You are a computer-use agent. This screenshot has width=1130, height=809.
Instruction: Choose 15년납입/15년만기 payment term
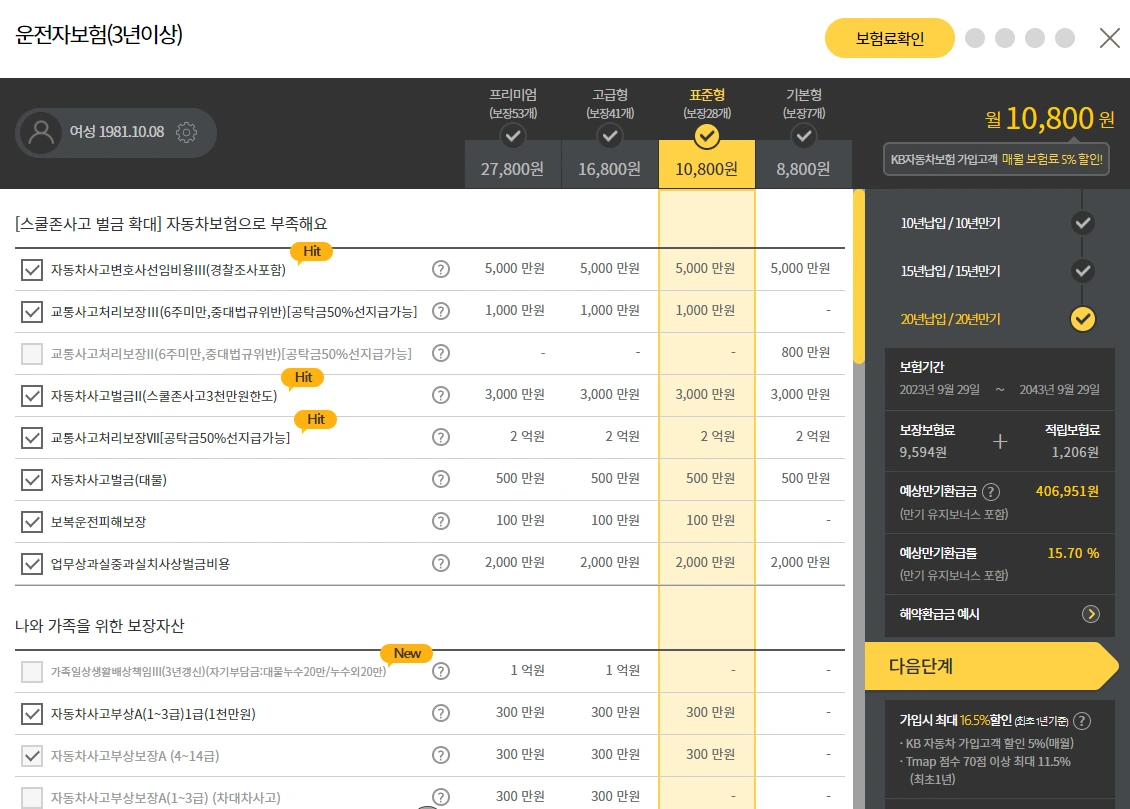[x=997, y=271]
